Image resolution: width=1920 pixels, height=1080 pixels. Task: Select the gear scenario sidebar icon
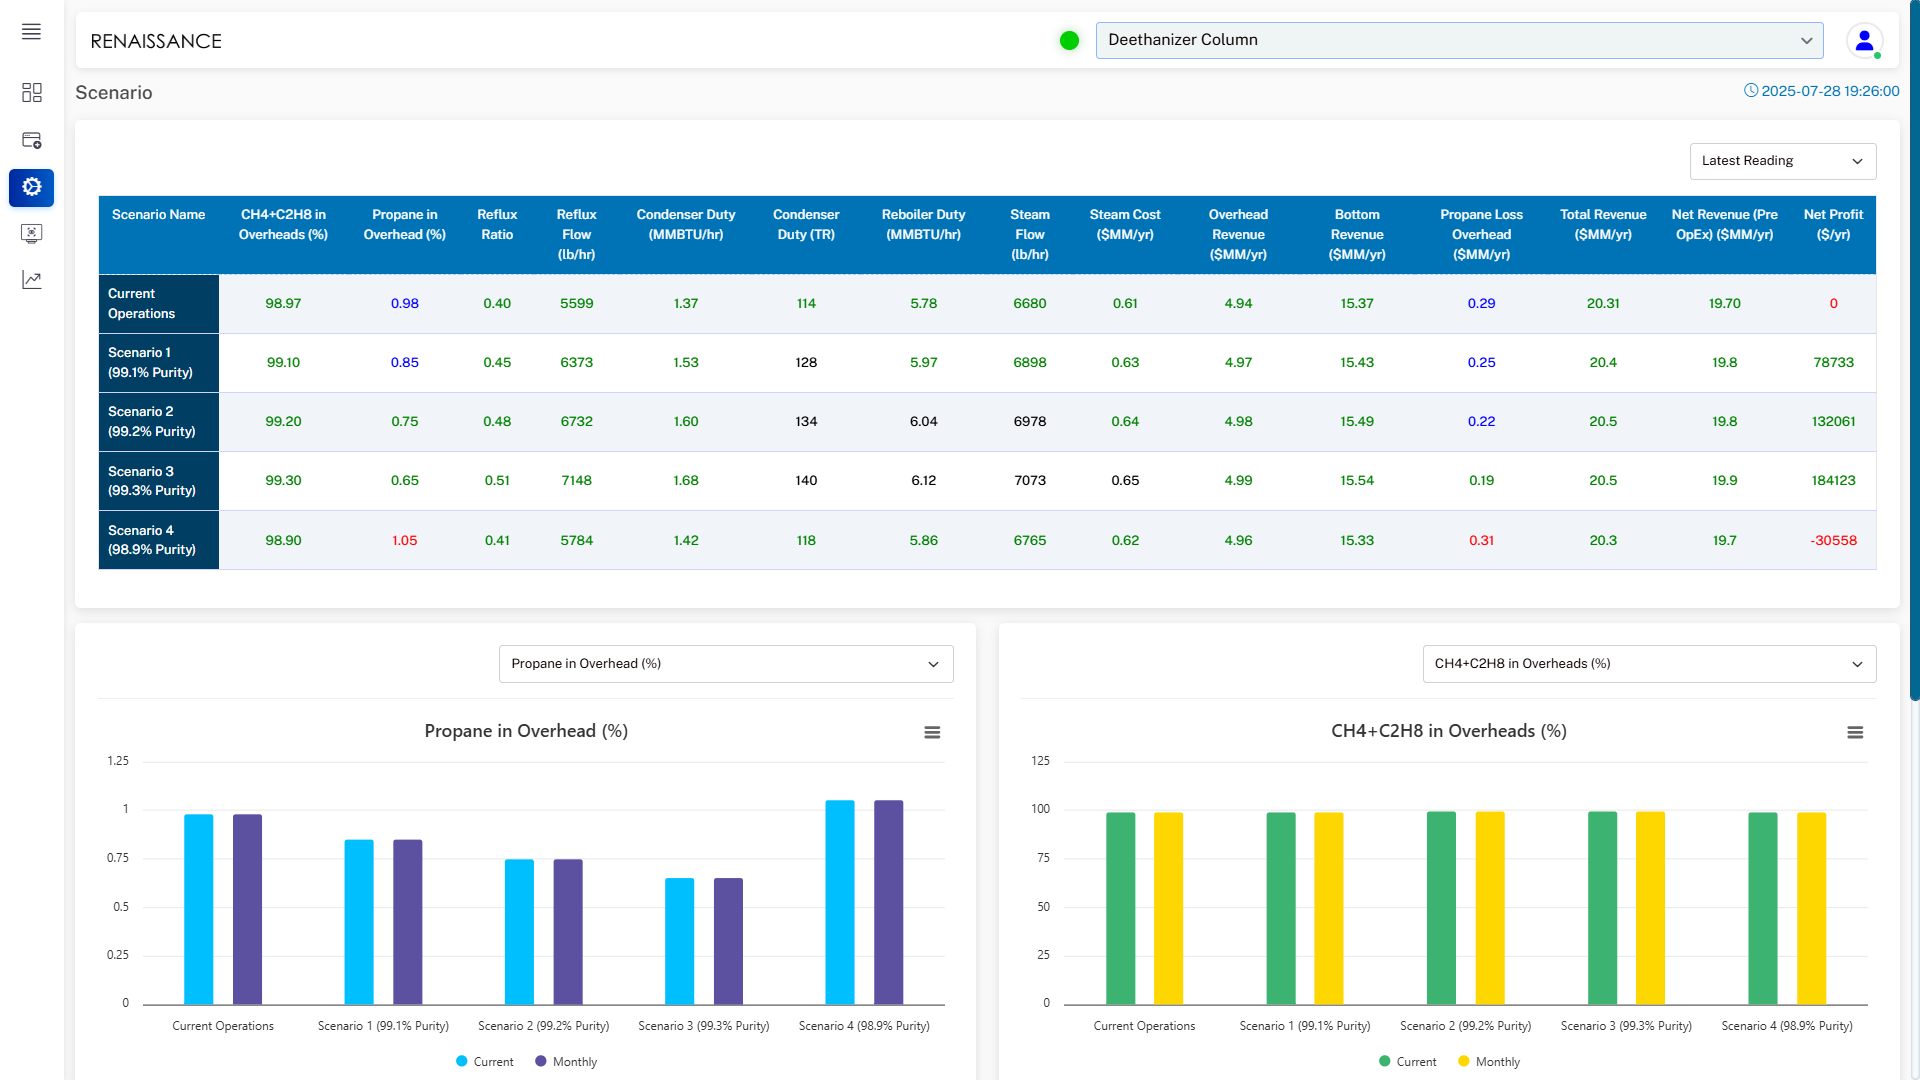point(31,187)
